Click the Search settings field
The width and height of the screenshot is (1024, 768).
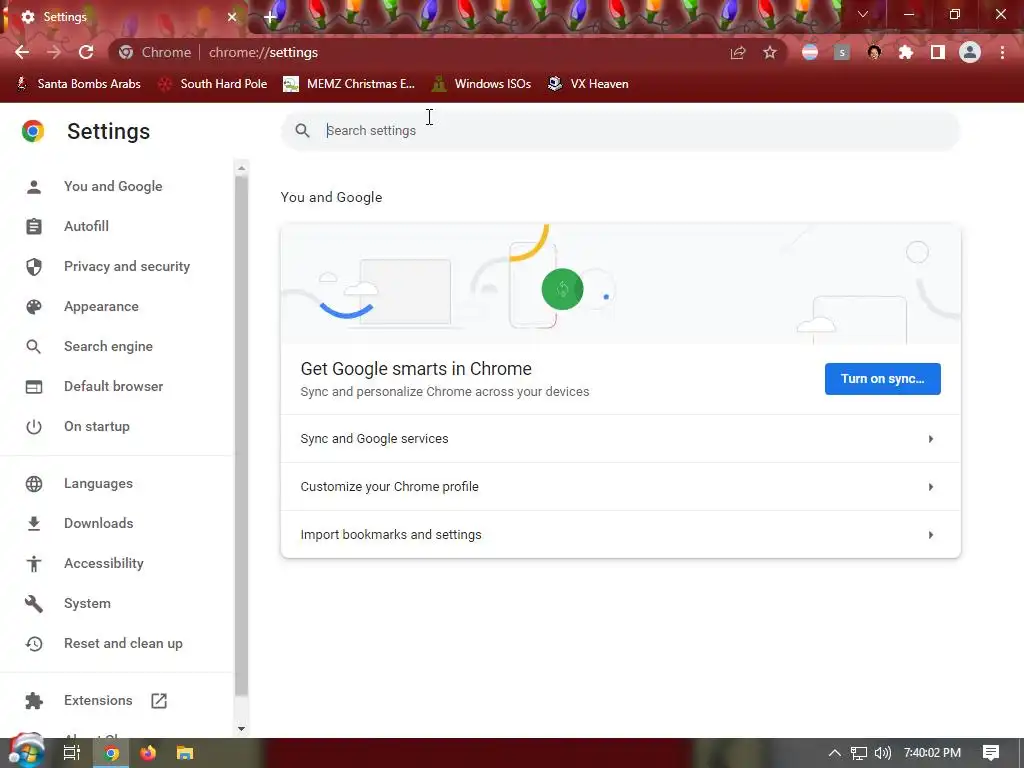click(x=620, y=131)
